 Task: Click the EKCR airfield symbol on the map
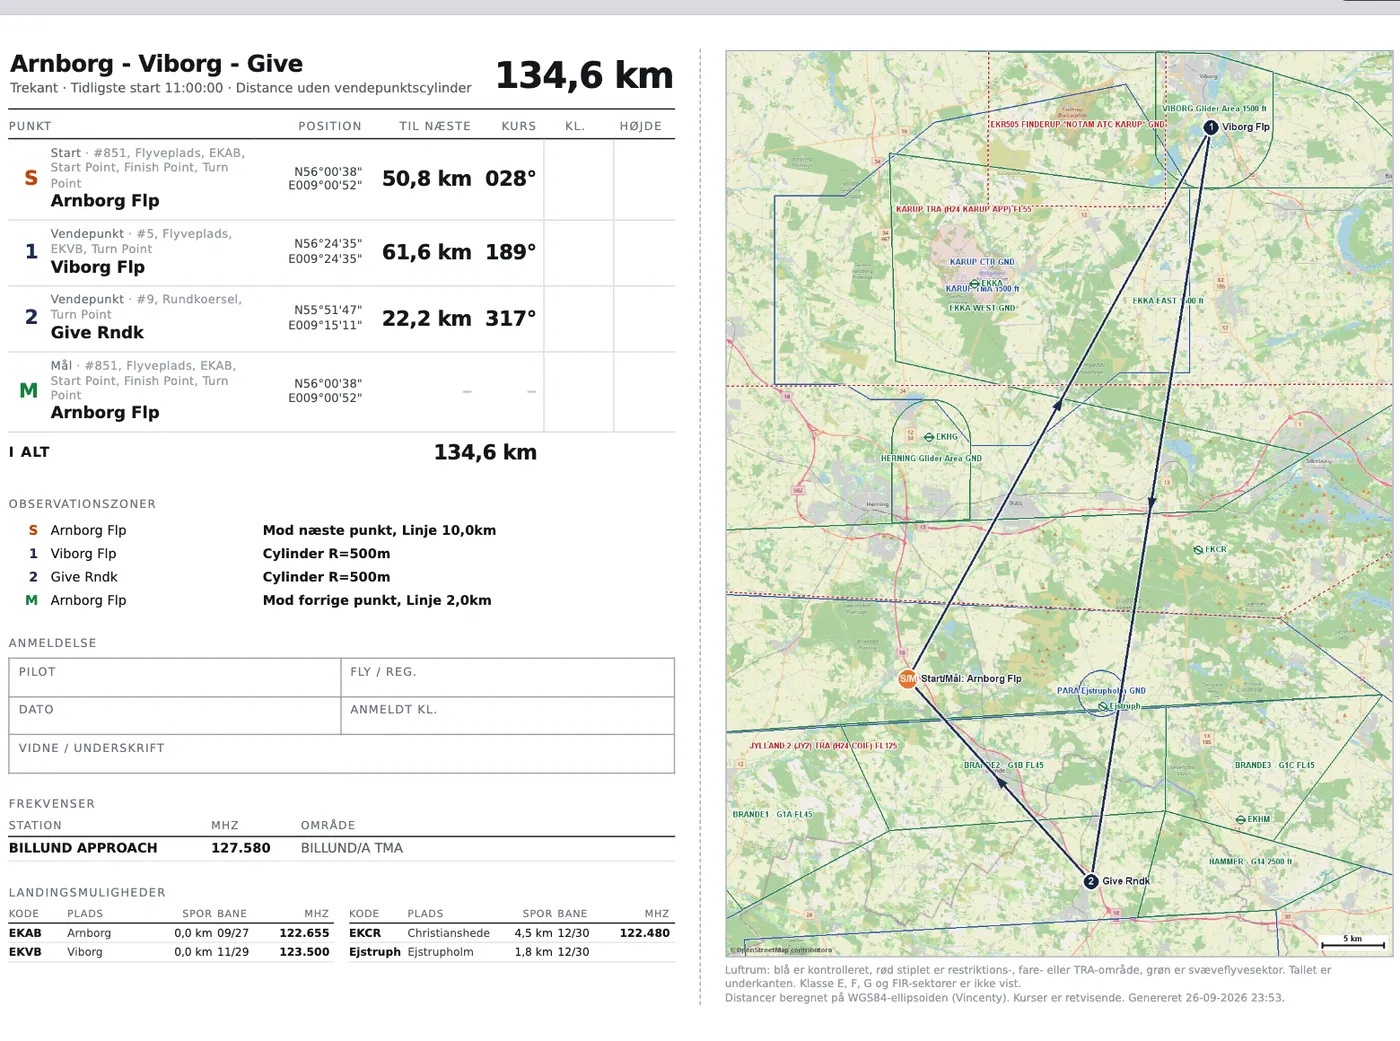pos(1198,550)
